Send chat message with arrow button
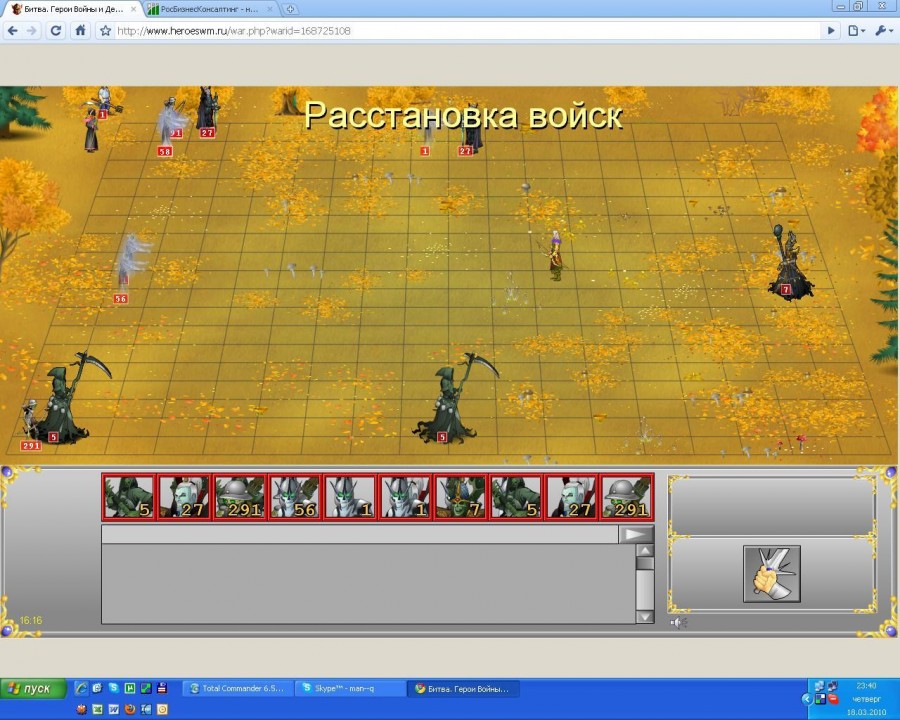900x720 pixels. pos(635,535)
